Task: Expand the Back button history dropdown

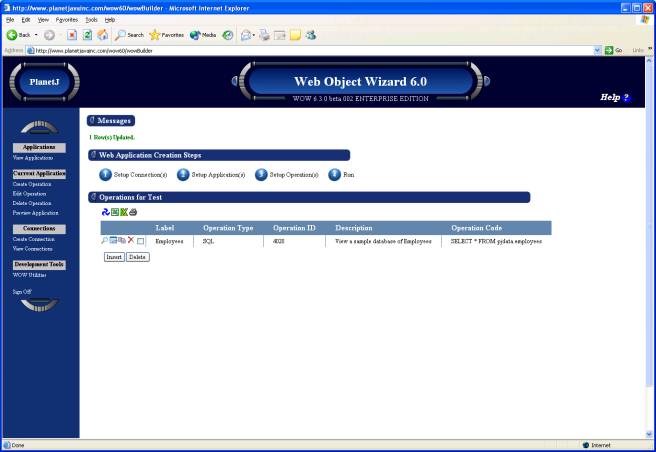Action: (37, 34)
